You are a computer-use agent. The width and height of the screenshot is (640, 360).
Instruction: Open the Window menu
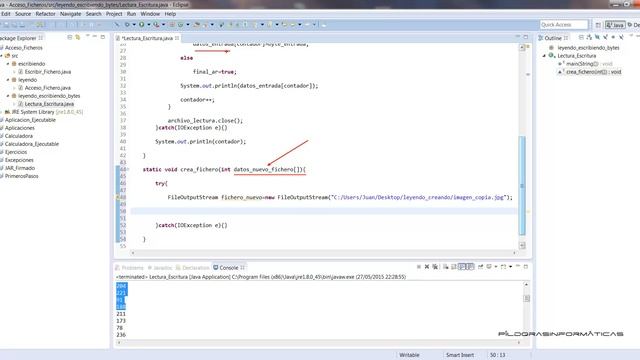pos(150,13)
